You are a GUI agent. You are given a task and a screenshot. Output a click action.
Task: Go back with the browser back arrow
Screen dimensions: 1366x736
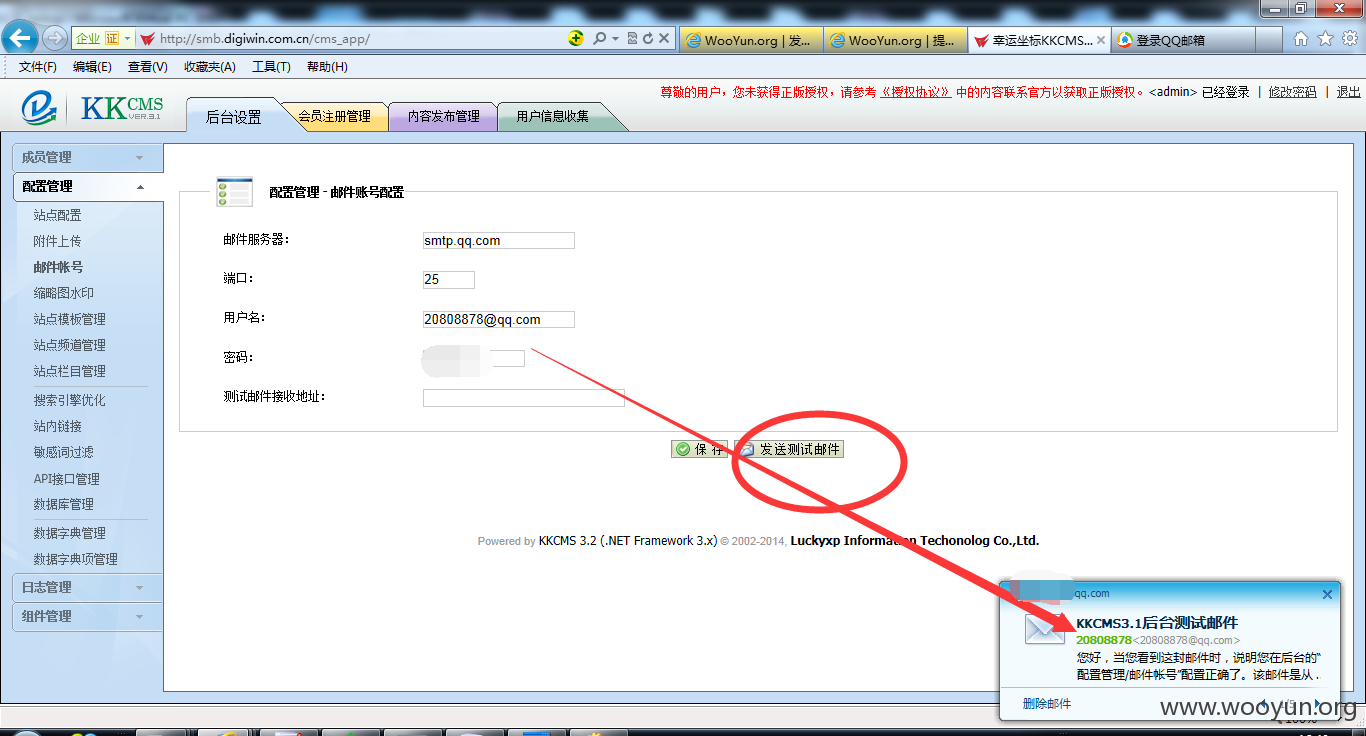[20, 38]
